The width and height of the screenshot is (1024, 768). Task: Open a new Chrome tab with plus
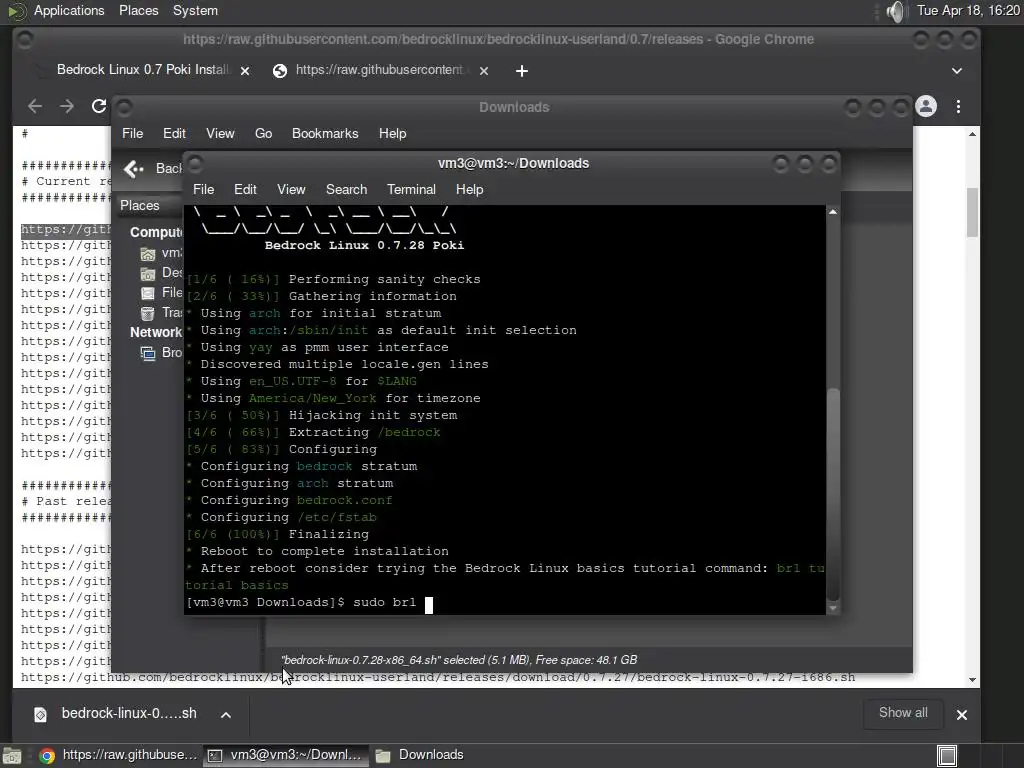pos(521,71)
